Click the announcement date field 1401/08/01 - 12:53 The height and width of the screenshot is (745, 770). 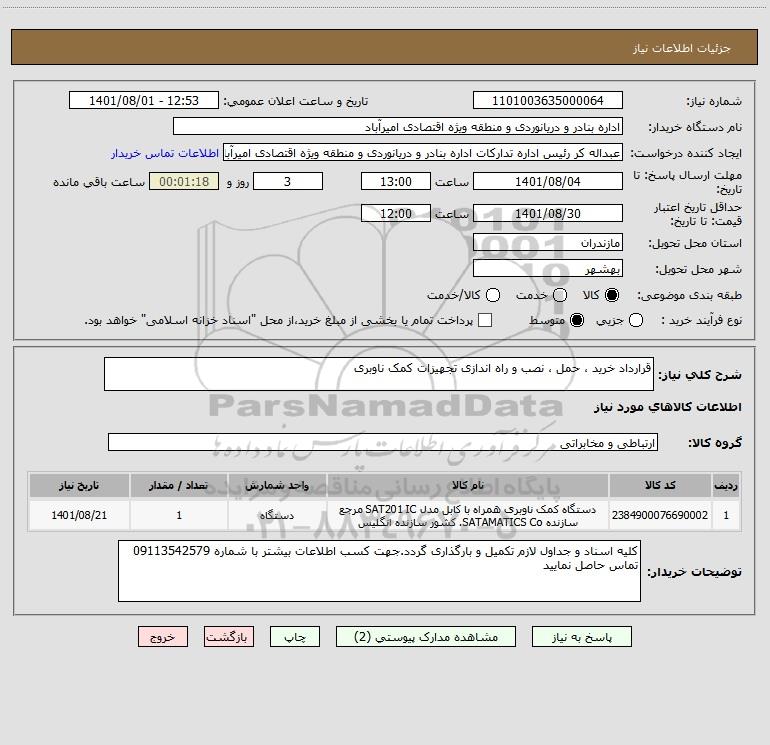click(144, 101)
